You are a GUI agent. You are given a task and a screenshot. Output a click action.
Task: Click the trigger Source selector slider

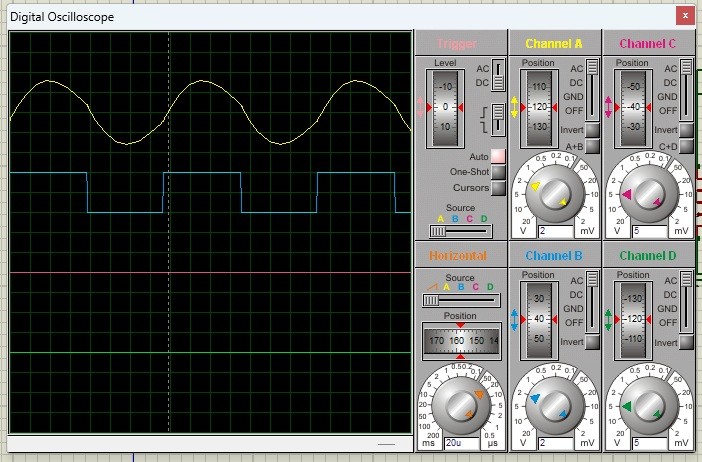(461, 231)
